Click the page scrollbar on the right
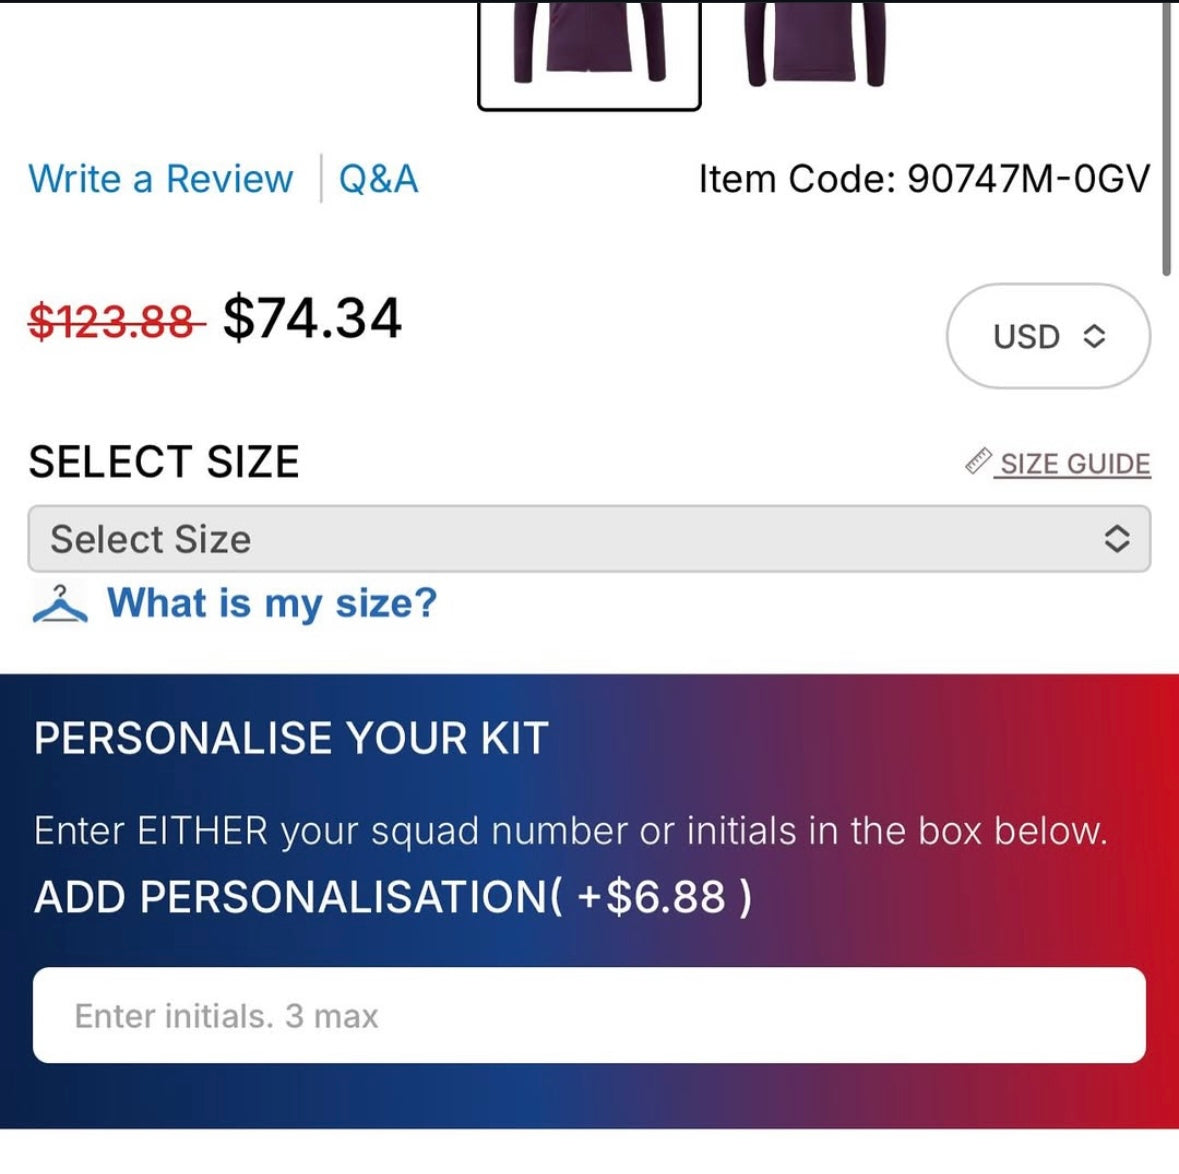Image resolution: width=1179 pixels, height=1174 pixels. click(x=1166, y=140)
